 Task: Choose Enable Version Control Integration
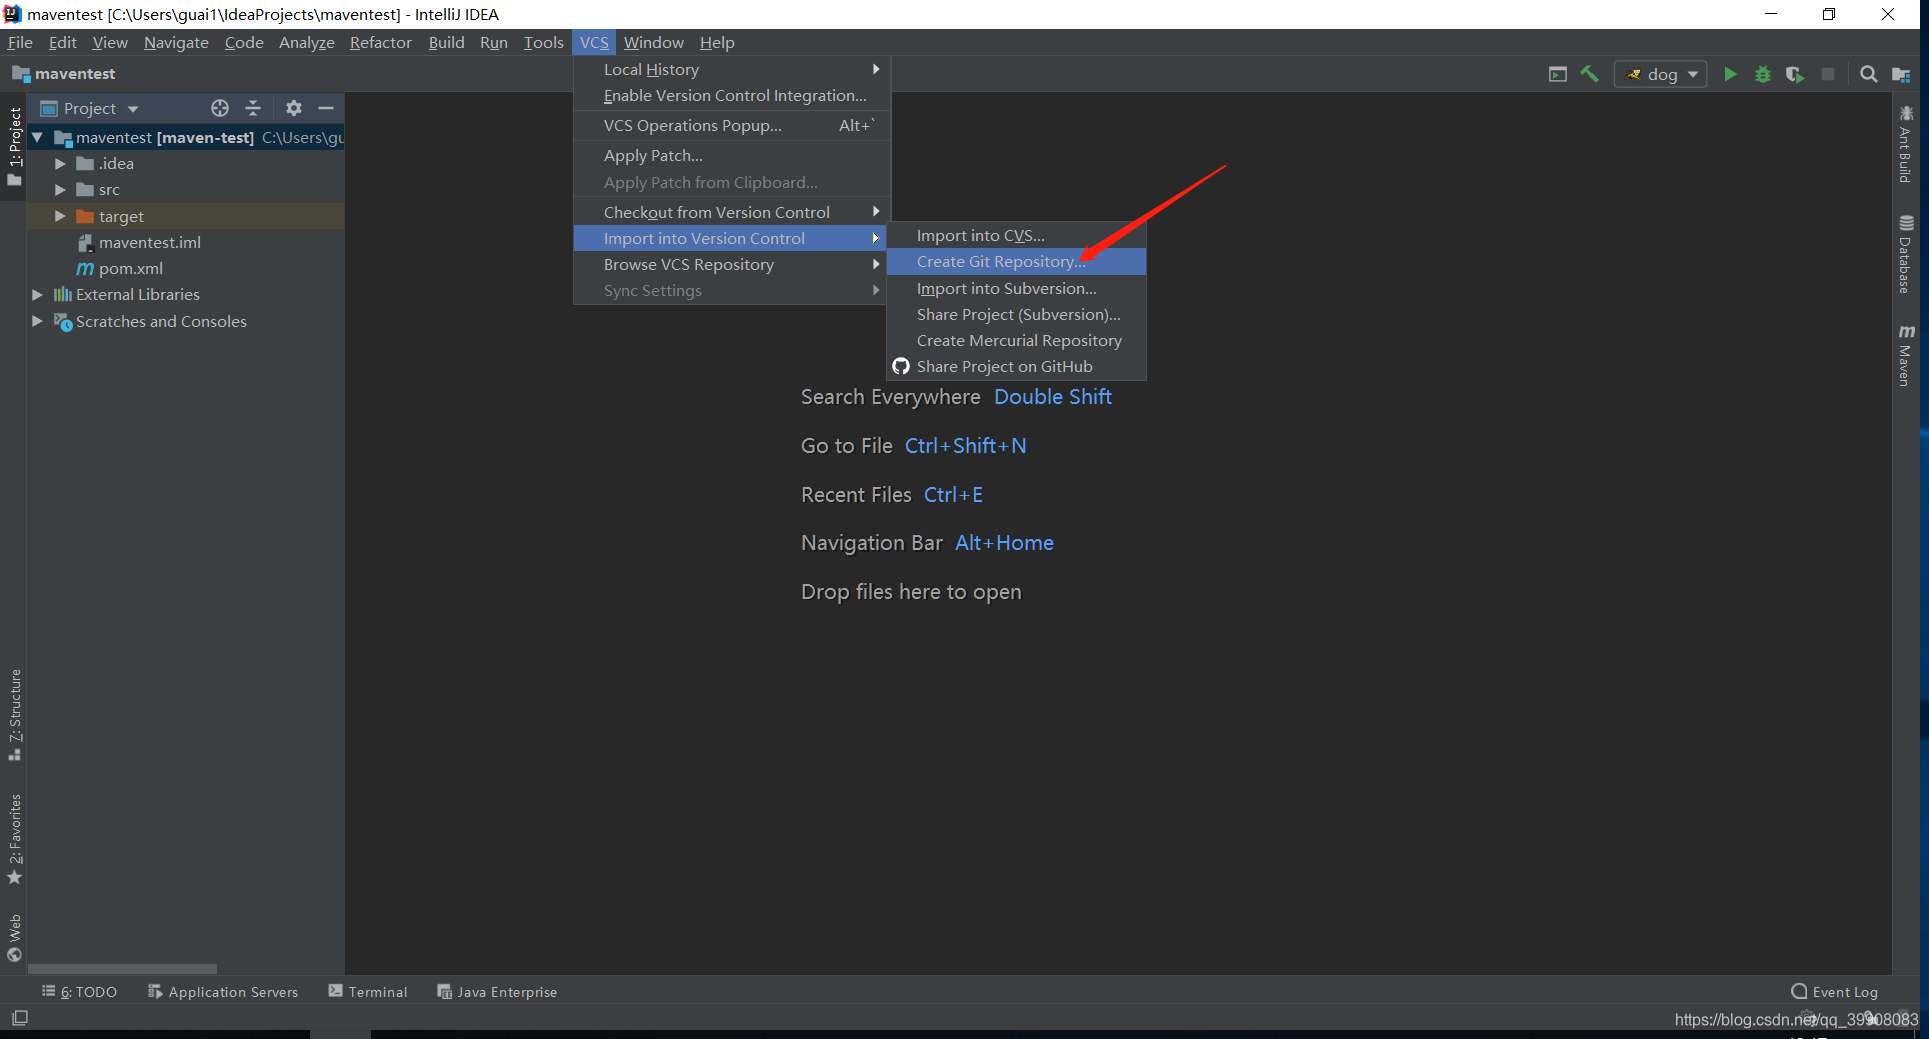click(x=731, y=95)
